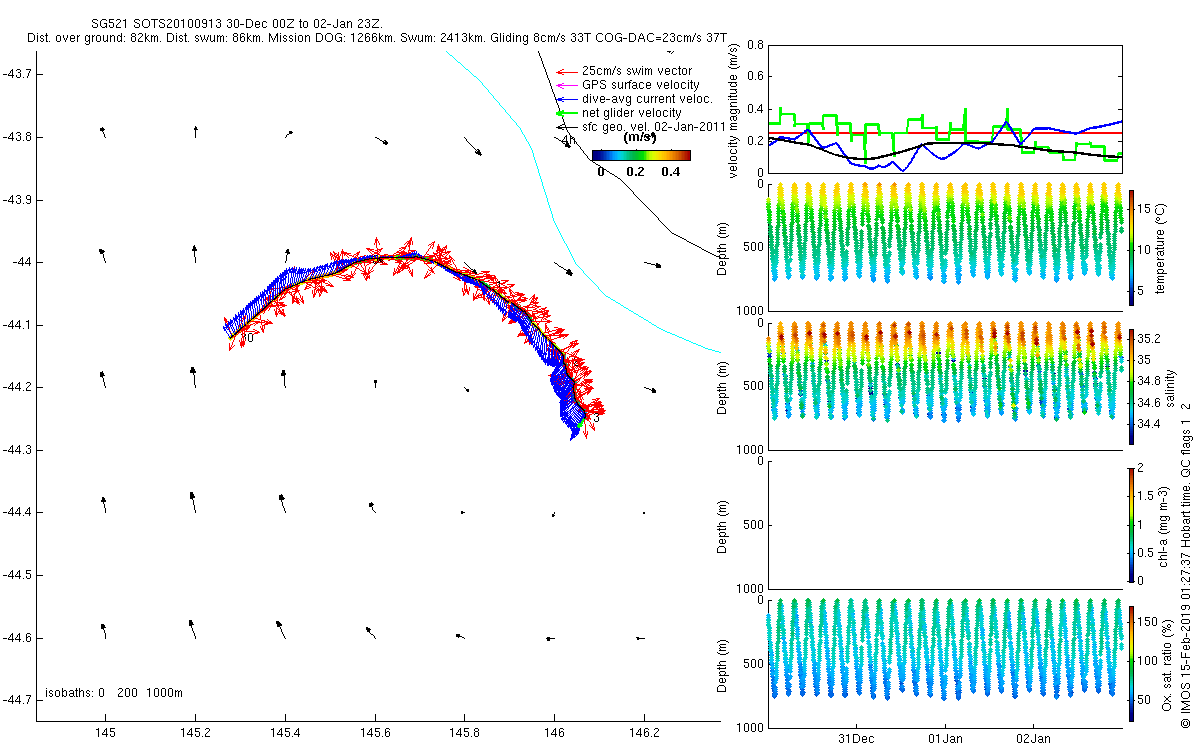Click the salinity depth profile panel
This screenshot has height=750, width=1200.
point(945,387)
